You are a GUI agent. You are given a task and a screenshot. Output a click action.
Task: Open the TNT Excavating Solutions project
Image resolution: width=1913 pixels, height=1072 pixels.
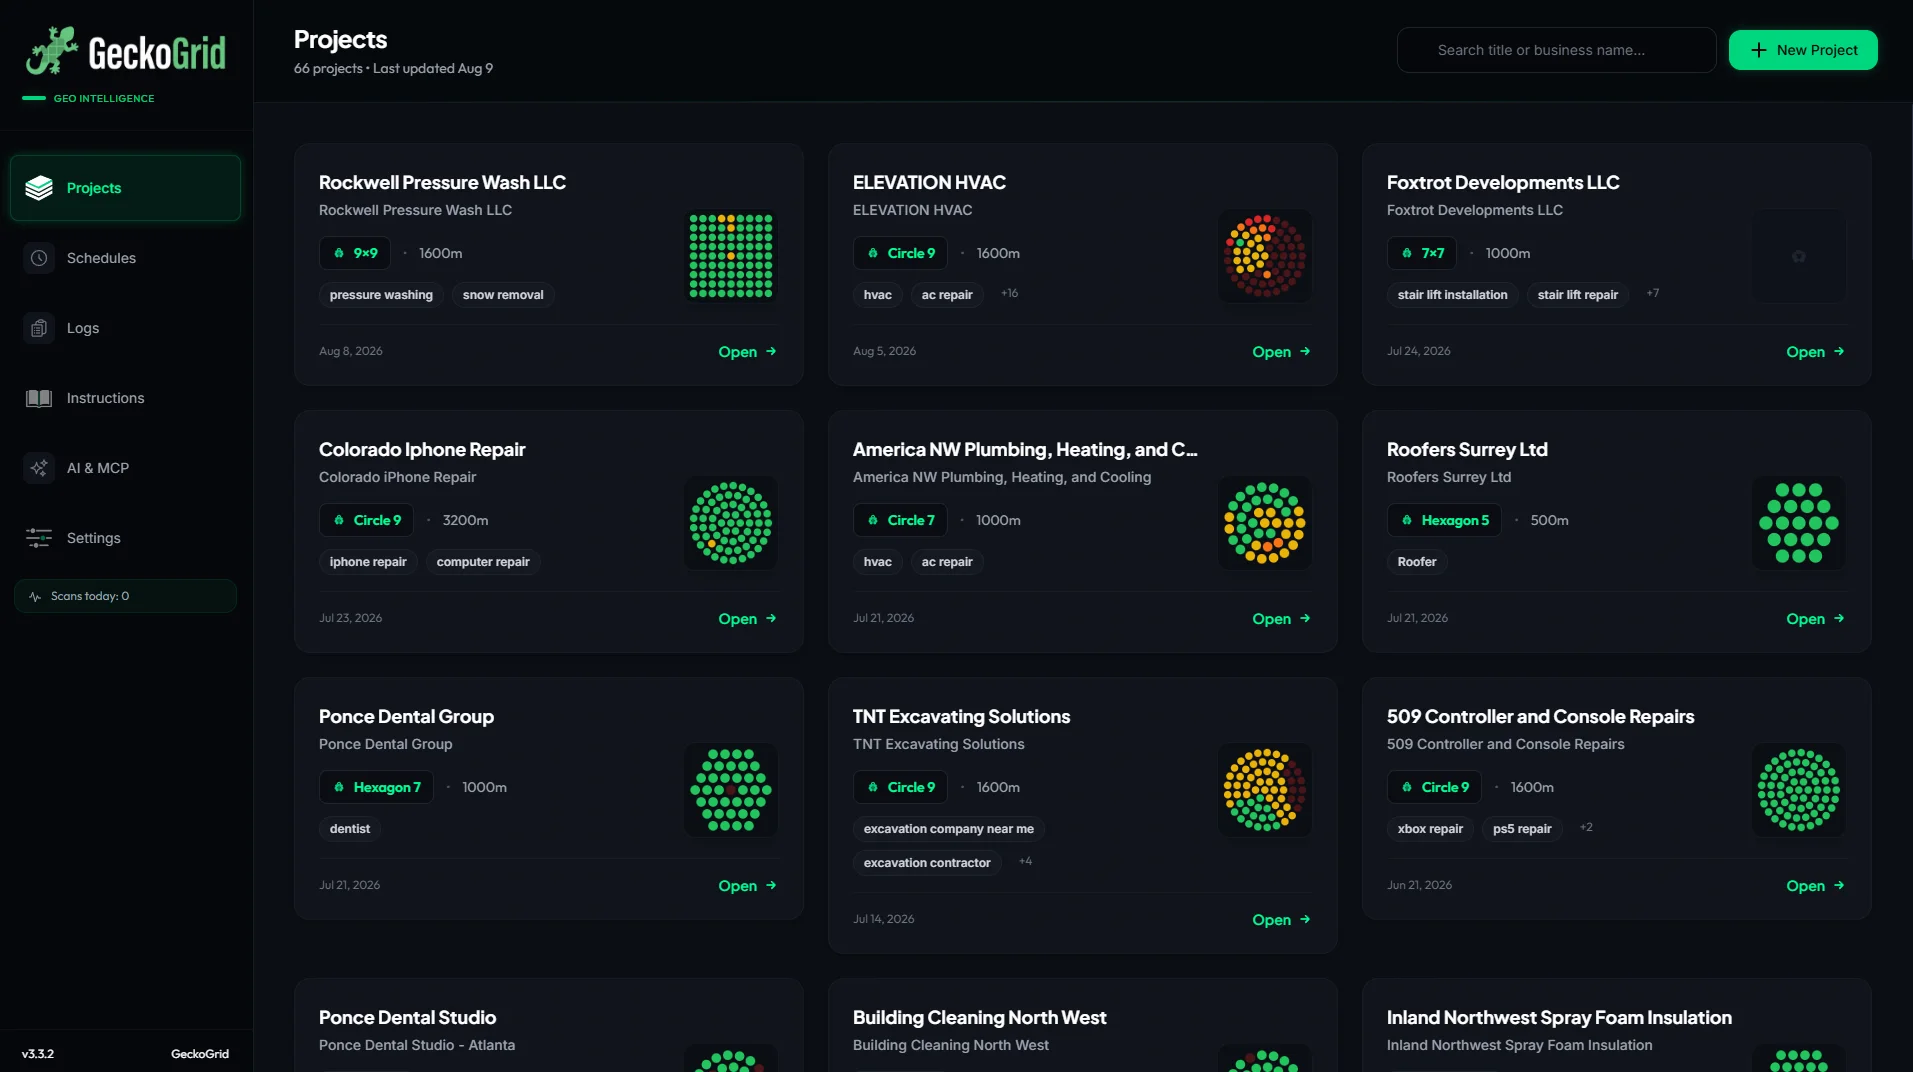[x=1281, y=920]
